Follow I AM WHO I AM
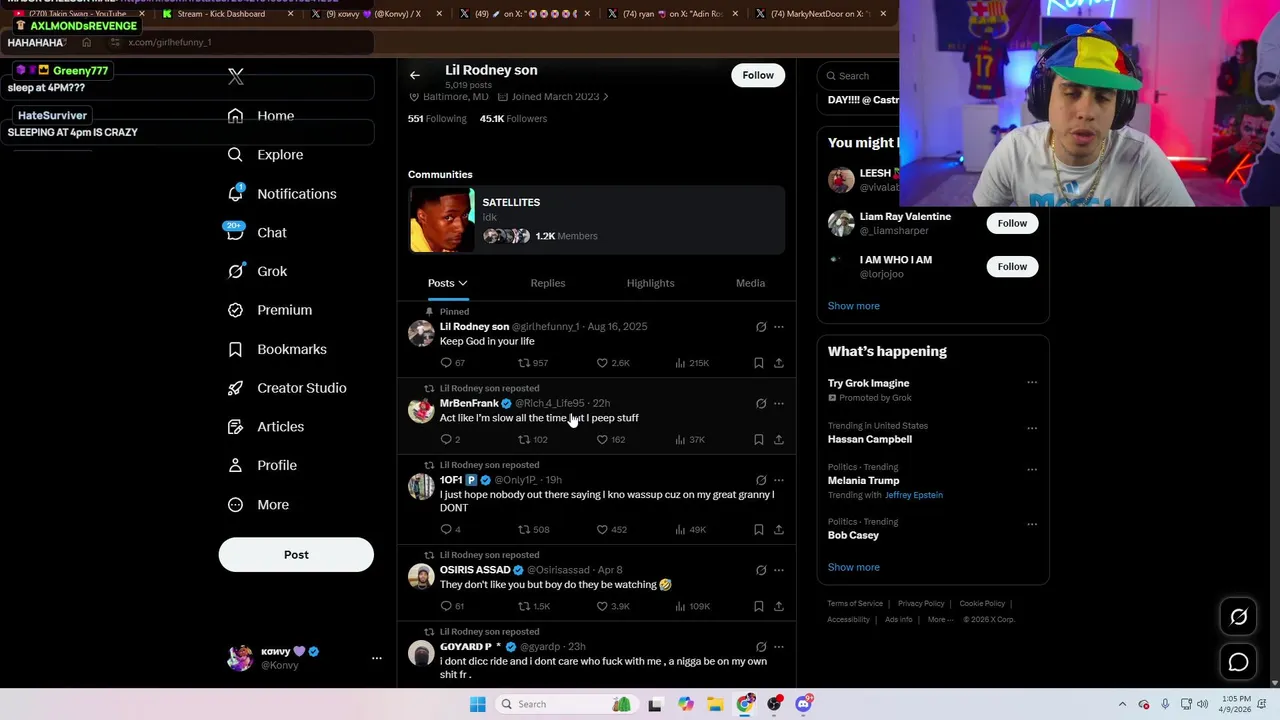1280x720 pixels. tap(1012, 267)
